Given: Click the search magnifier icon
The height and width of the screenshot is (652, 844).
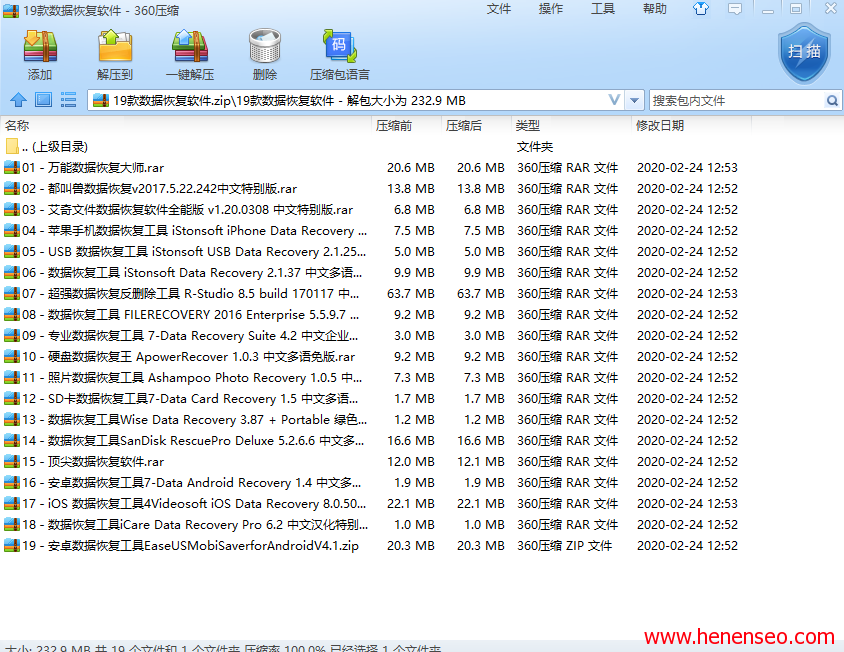Looking at the screenshot, I should click(x=832, y=101).
